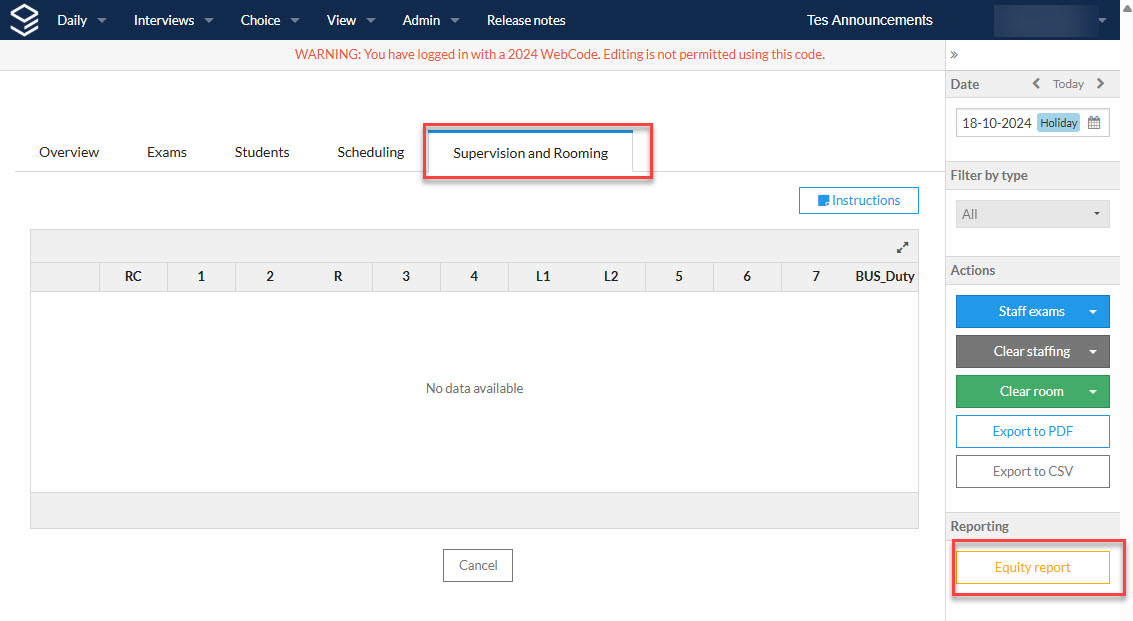Click the Equity report button

coord(1032,568)
